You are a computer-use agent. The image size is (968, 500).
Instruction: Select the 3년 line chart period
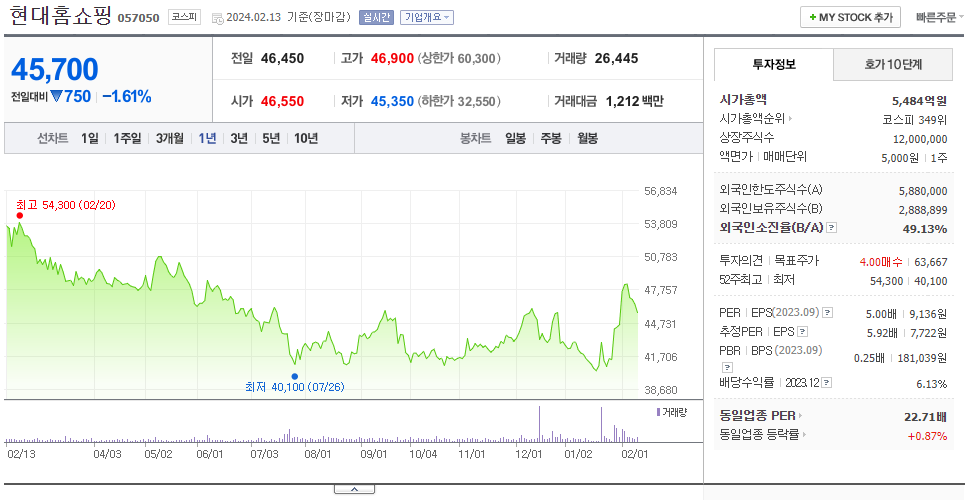(239, 138)
